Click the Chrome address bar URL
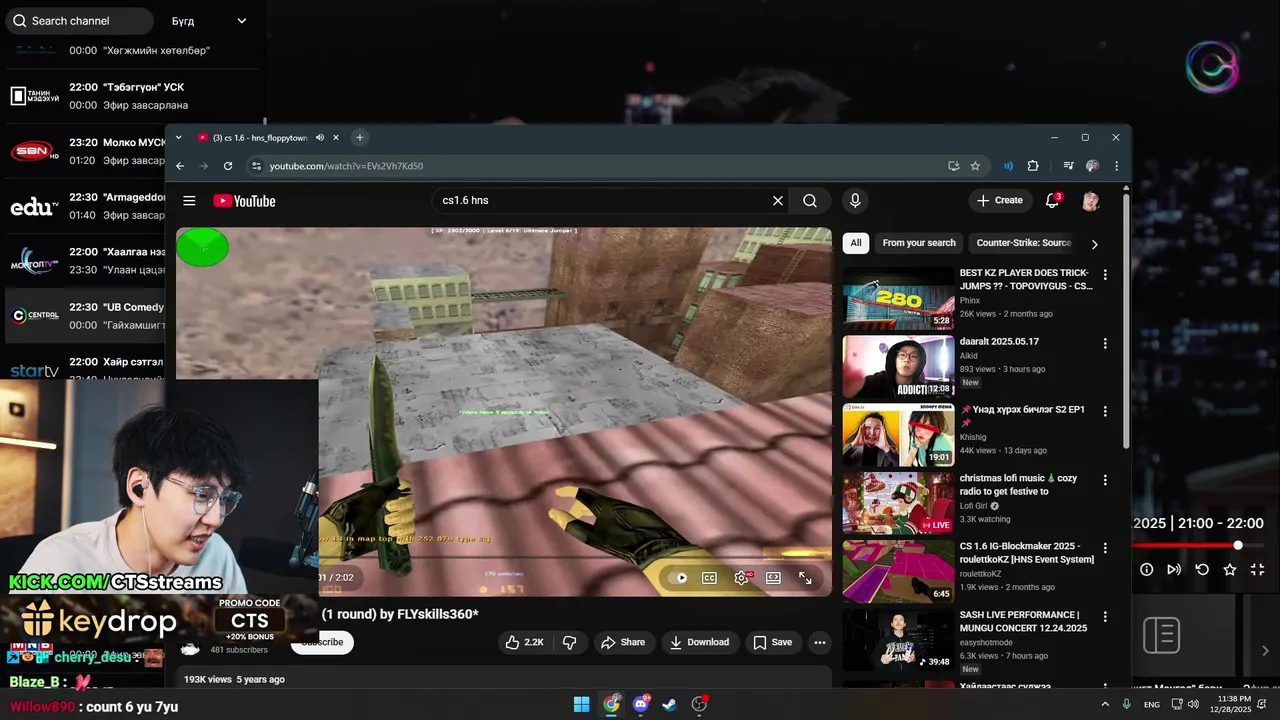 point(346,166)
